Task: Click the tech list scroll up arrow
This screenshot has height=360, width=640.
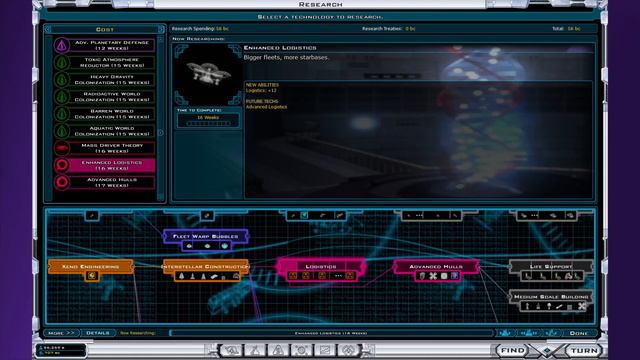Action: click(160, 40)
